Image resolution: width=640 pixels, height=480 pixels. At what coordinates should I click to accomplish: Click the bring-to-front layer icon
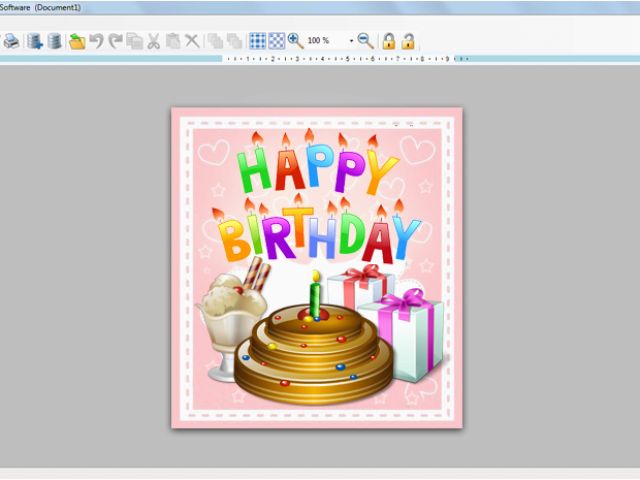(x=215, y=41)
